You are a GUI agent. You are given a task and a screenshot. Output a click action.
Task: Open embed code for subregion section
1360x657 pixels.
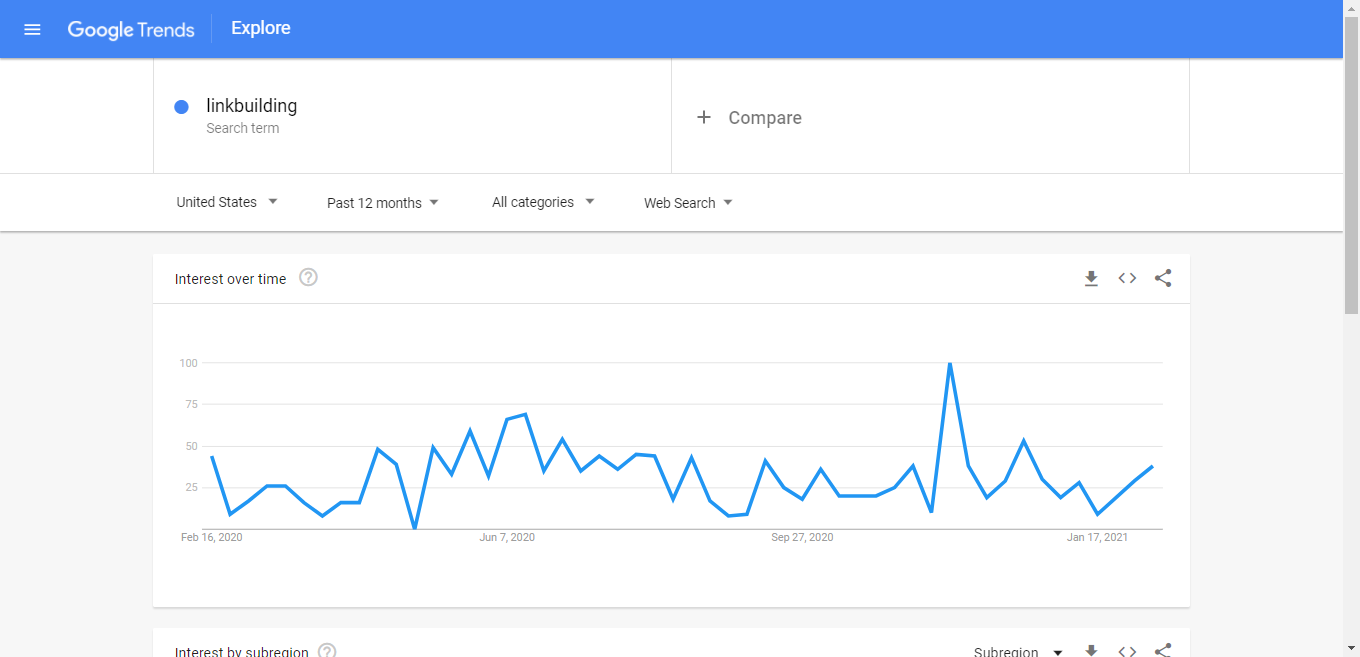[1127, 650]
